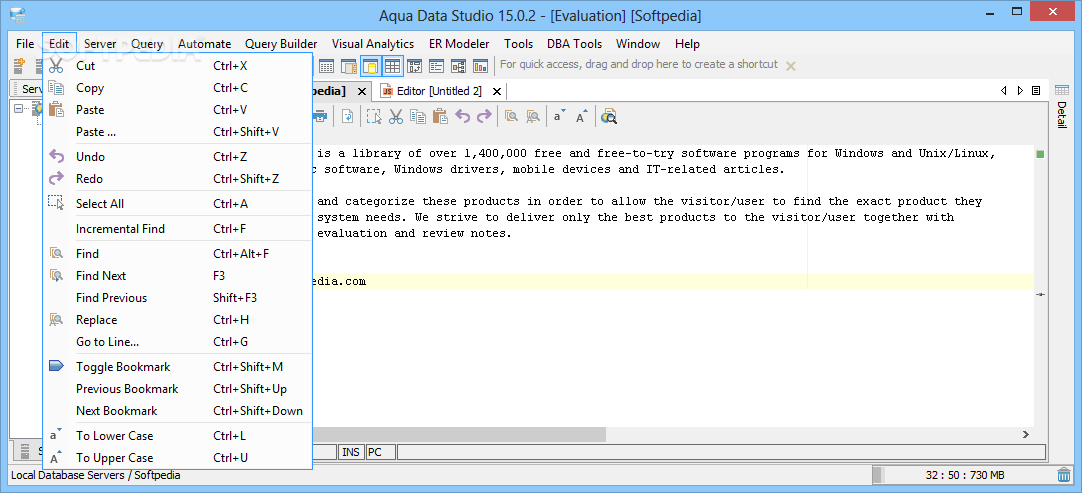Viewport: 1082px width, 493px height.
Task: Click the left tab scroll arrow
Action: click(1004, 90)
